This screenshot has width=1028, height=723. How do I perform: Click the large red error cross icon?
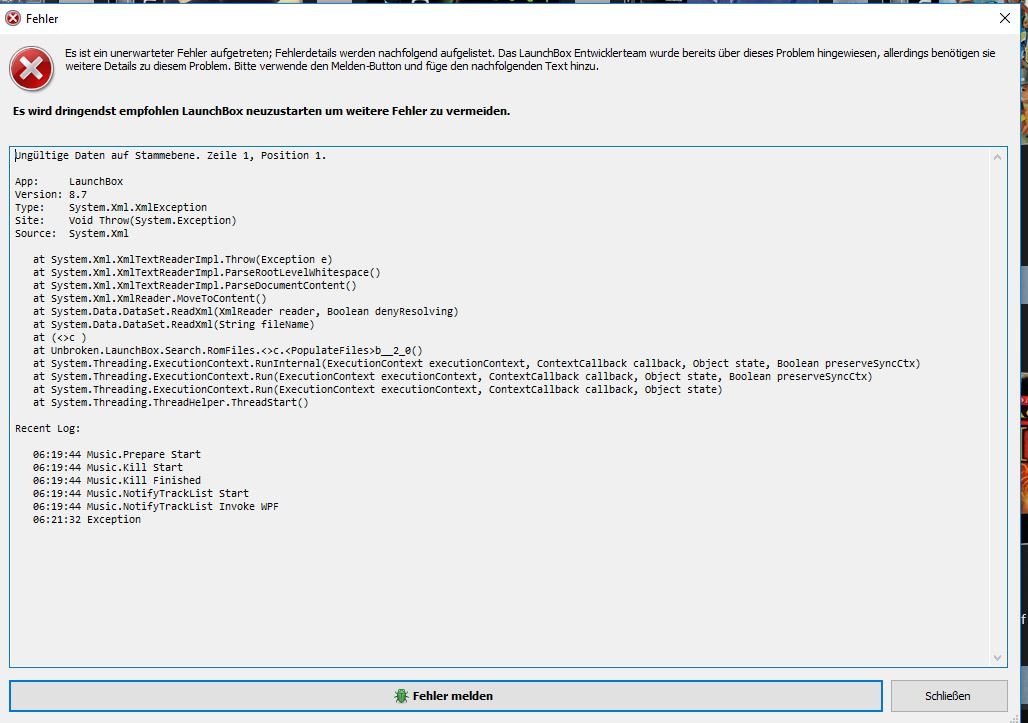point(31,68)
